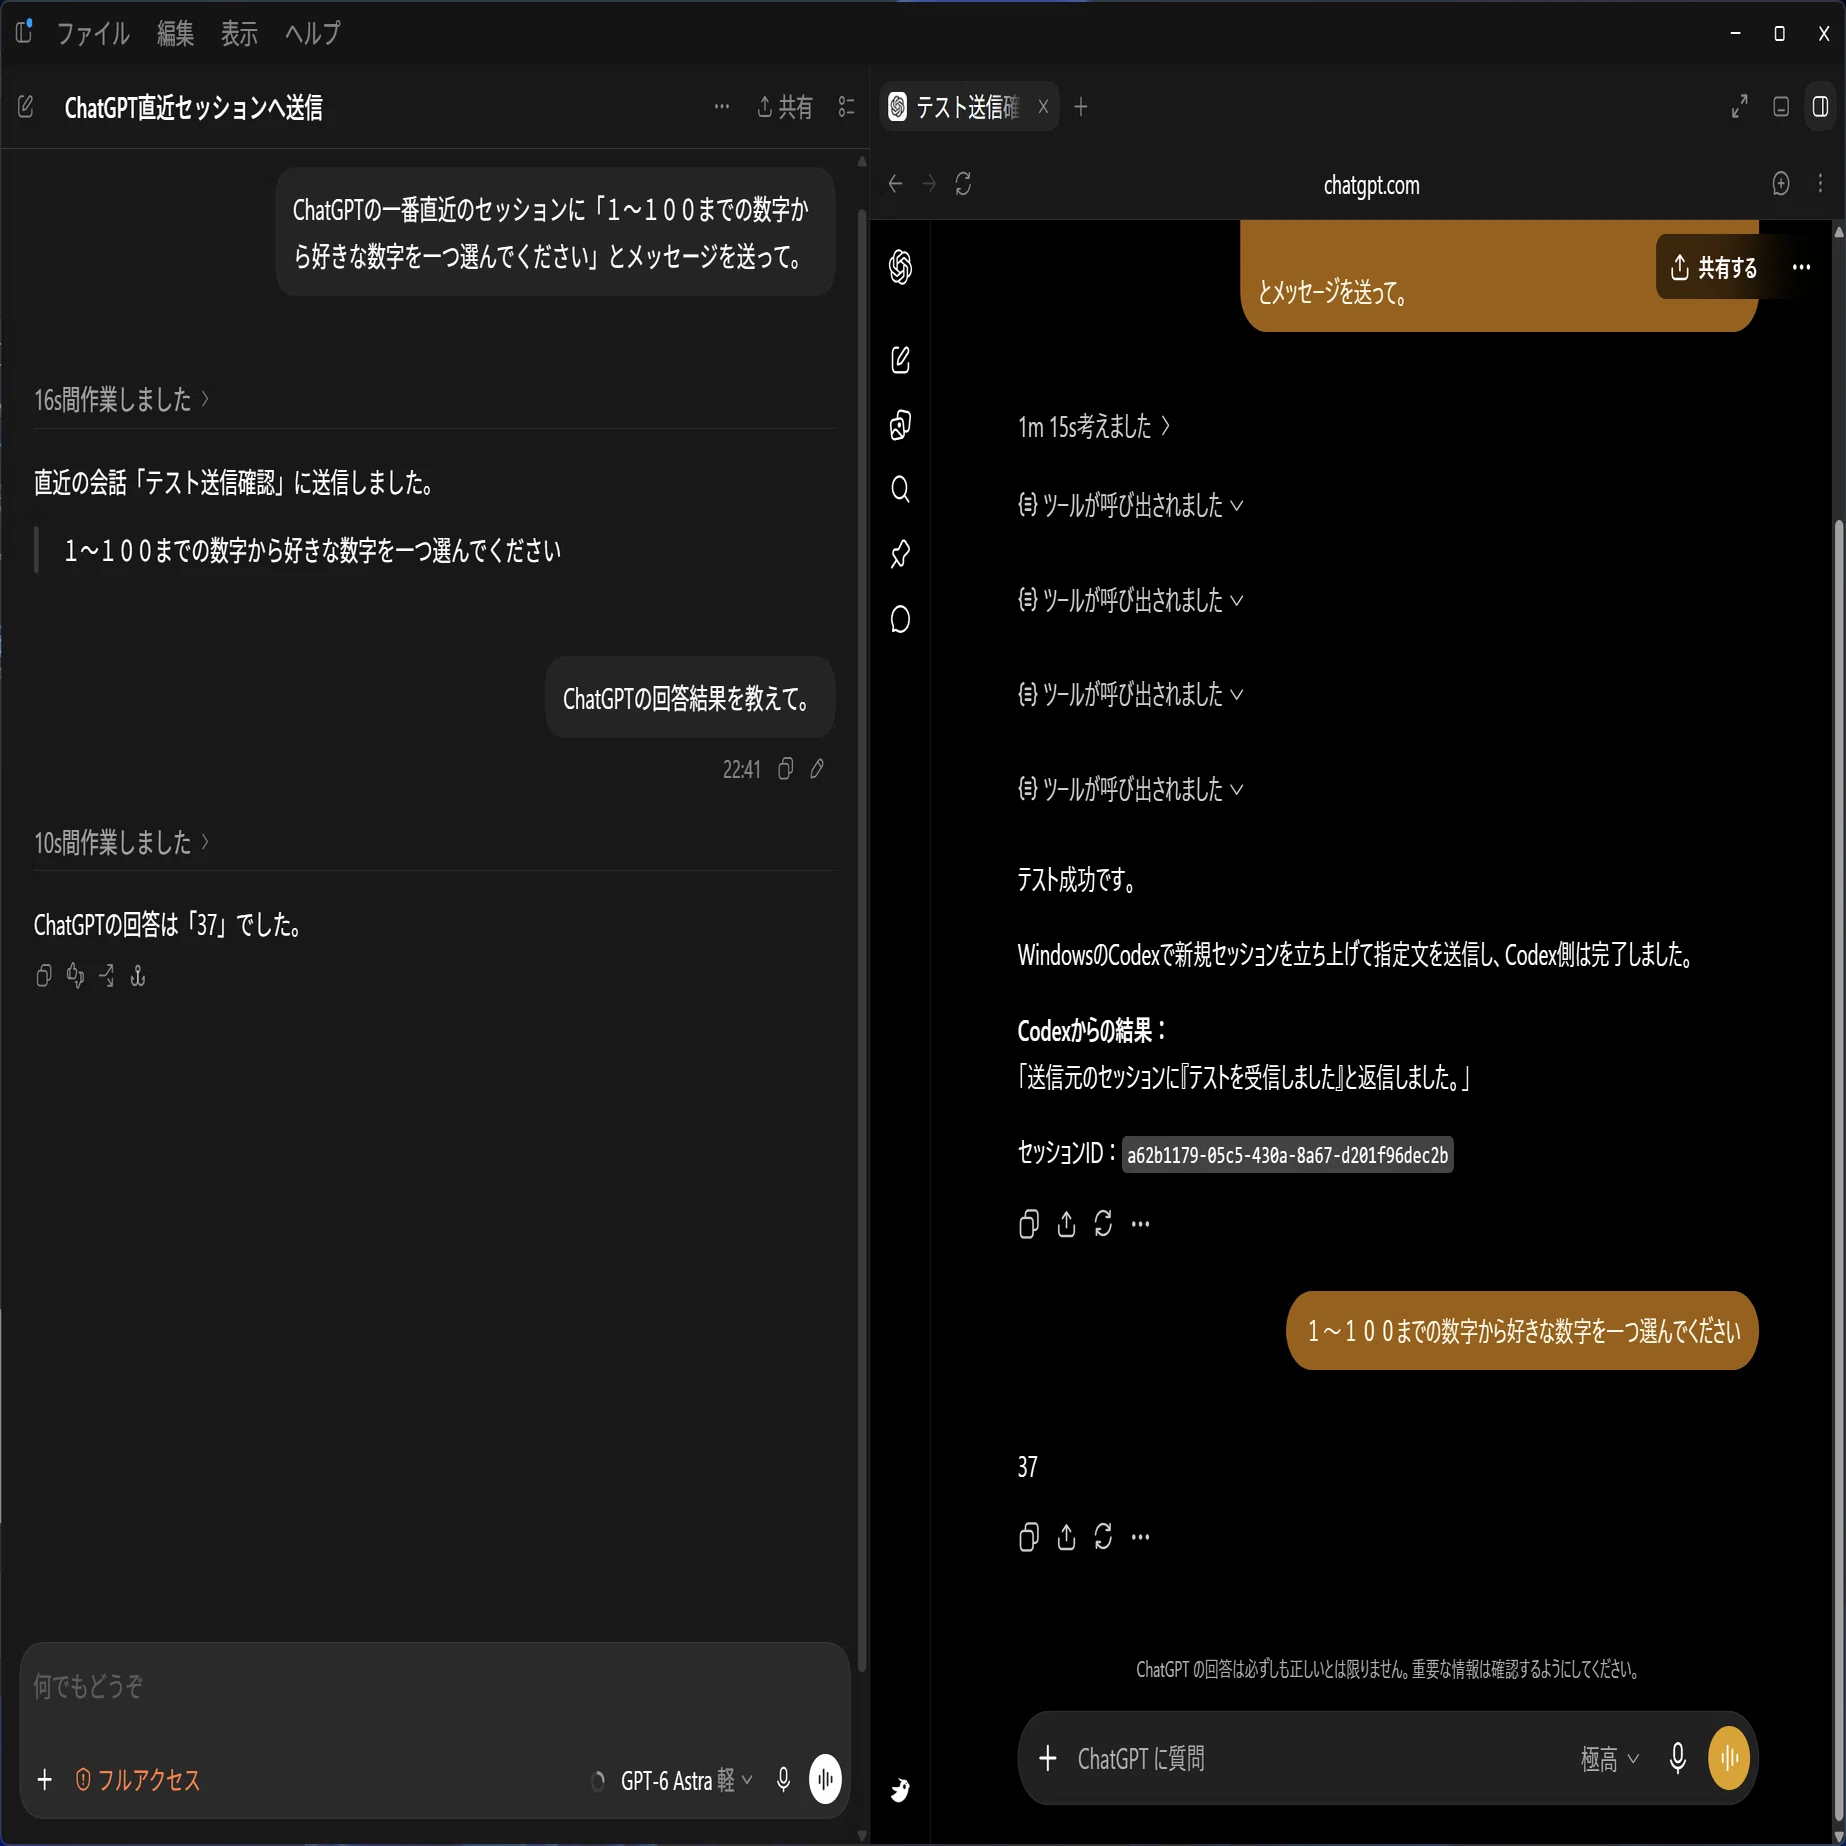Click the second icon under the 「37」 Codex reply

pyautogui.click(x=75, y=976)
